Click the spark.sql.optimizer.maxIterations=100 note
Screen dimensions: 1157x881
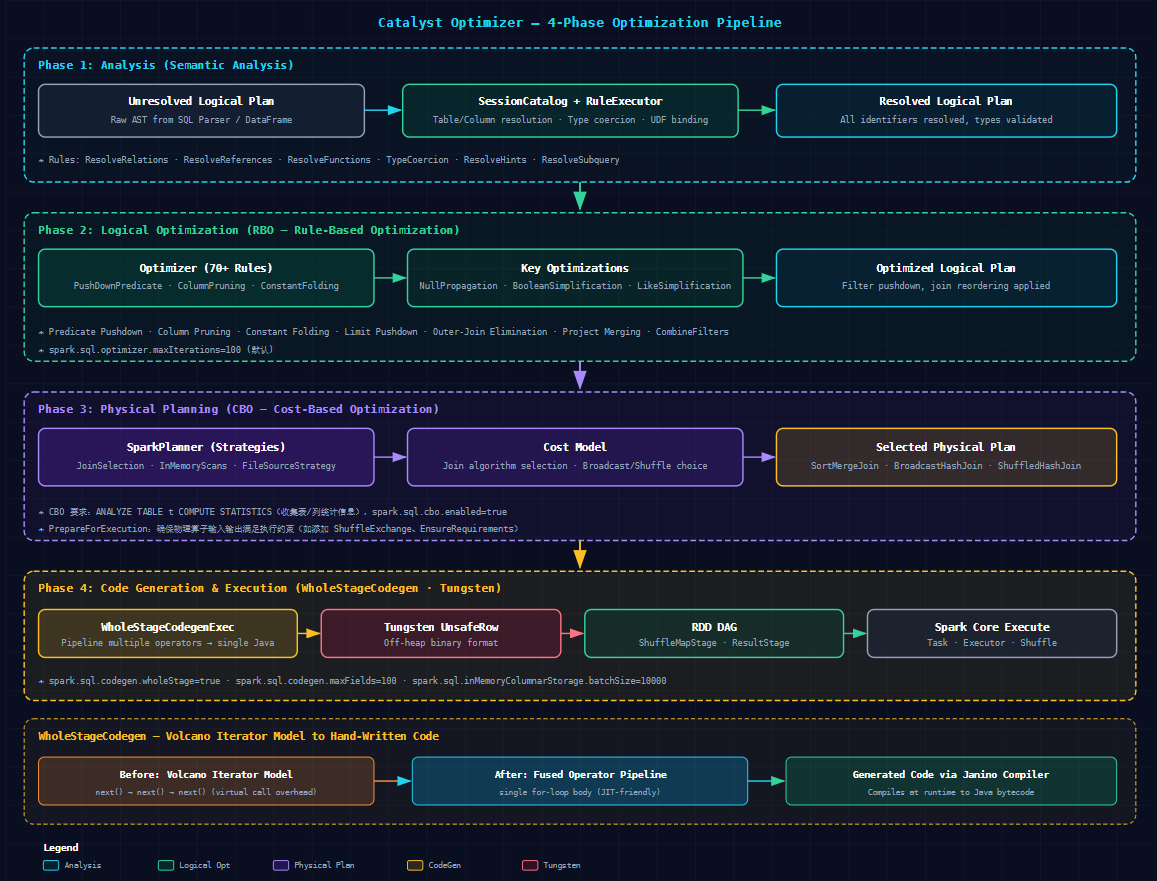pos(156,350)
